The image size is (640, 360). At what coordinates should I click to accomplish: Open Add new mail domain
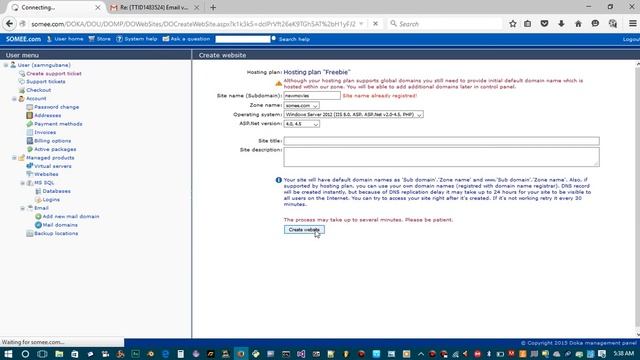pos(71,216)
